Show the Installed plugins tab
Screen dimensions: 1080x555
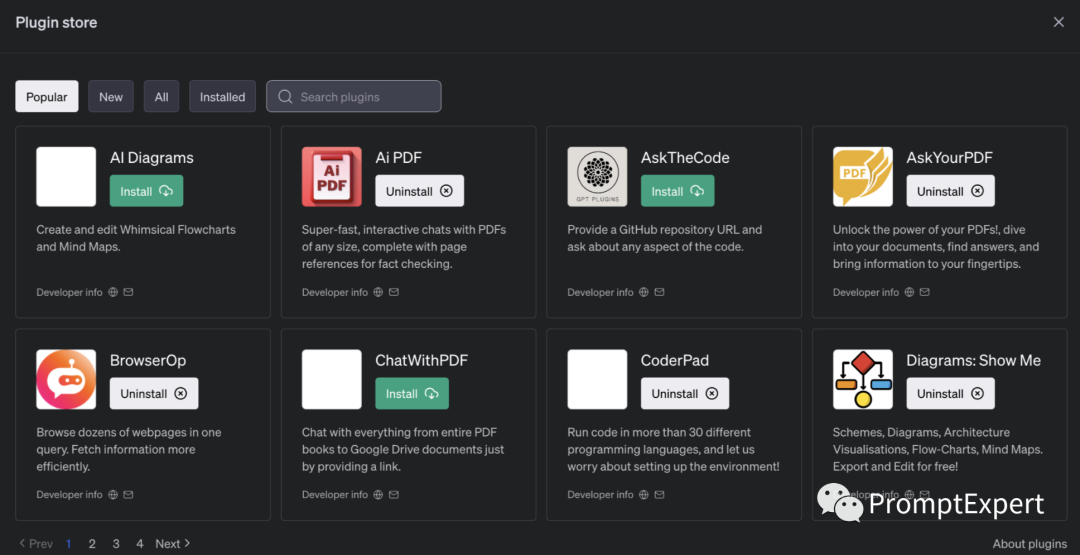coord(222,96)
